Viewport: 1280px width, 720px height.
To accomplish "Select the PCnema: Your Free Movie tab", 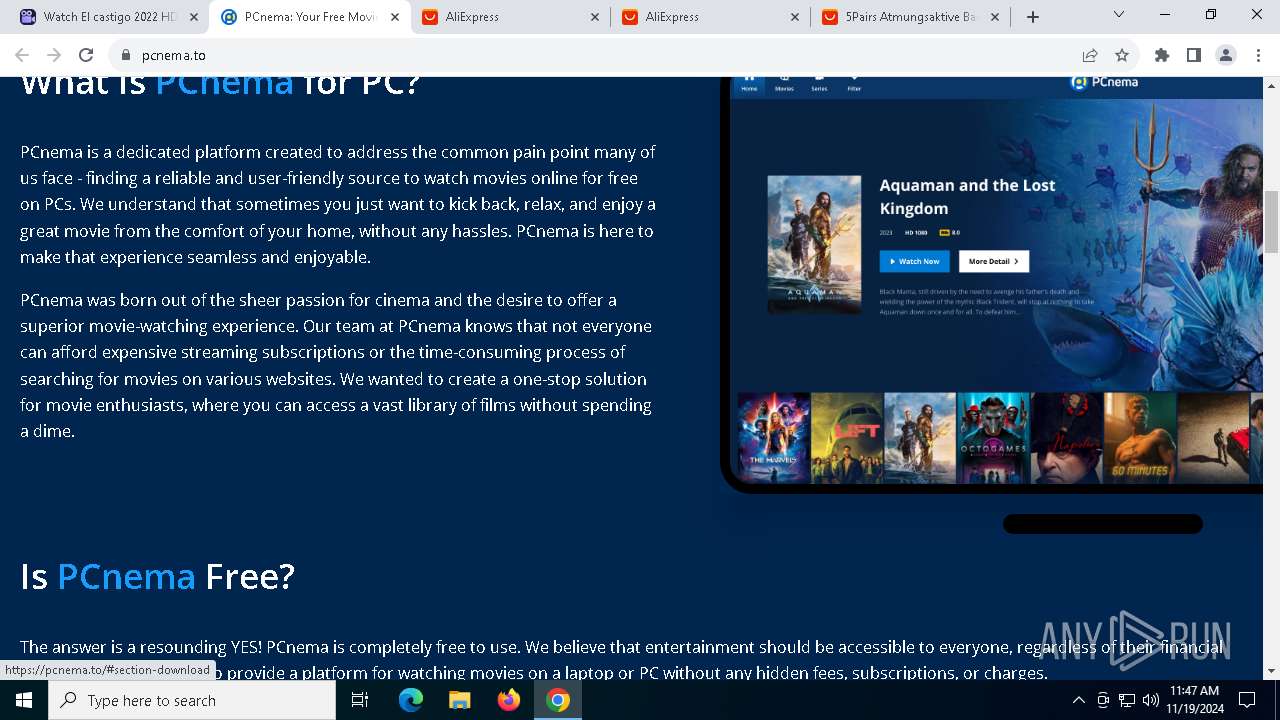I will pos(309,17).
